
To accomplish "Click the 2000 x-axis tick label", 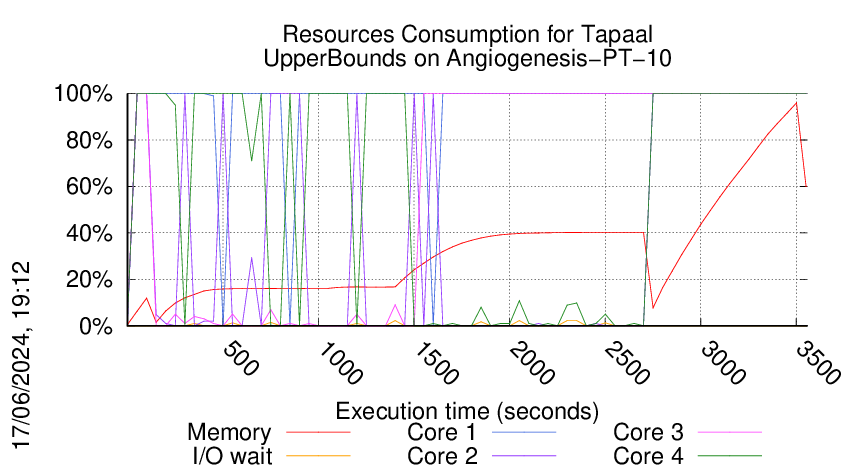I will tap(532, 363).
